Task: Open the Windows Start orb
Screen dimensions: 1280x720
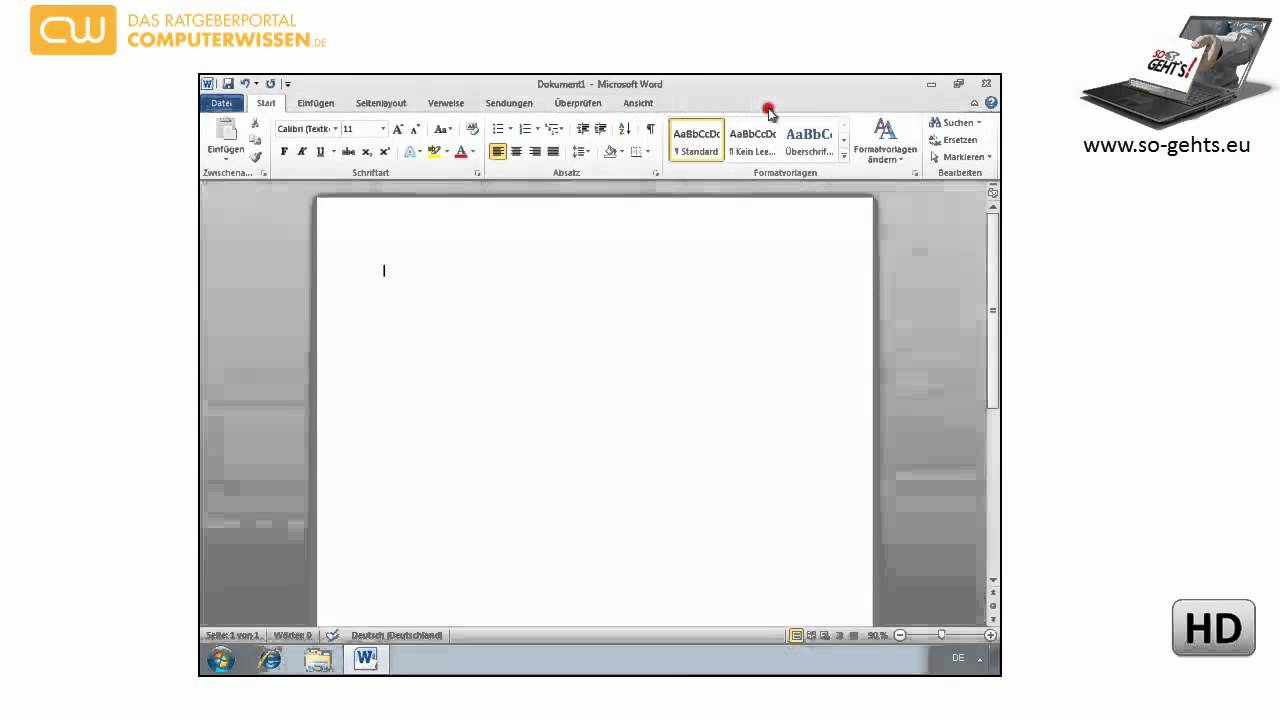Action: click(x=221, y=660)
